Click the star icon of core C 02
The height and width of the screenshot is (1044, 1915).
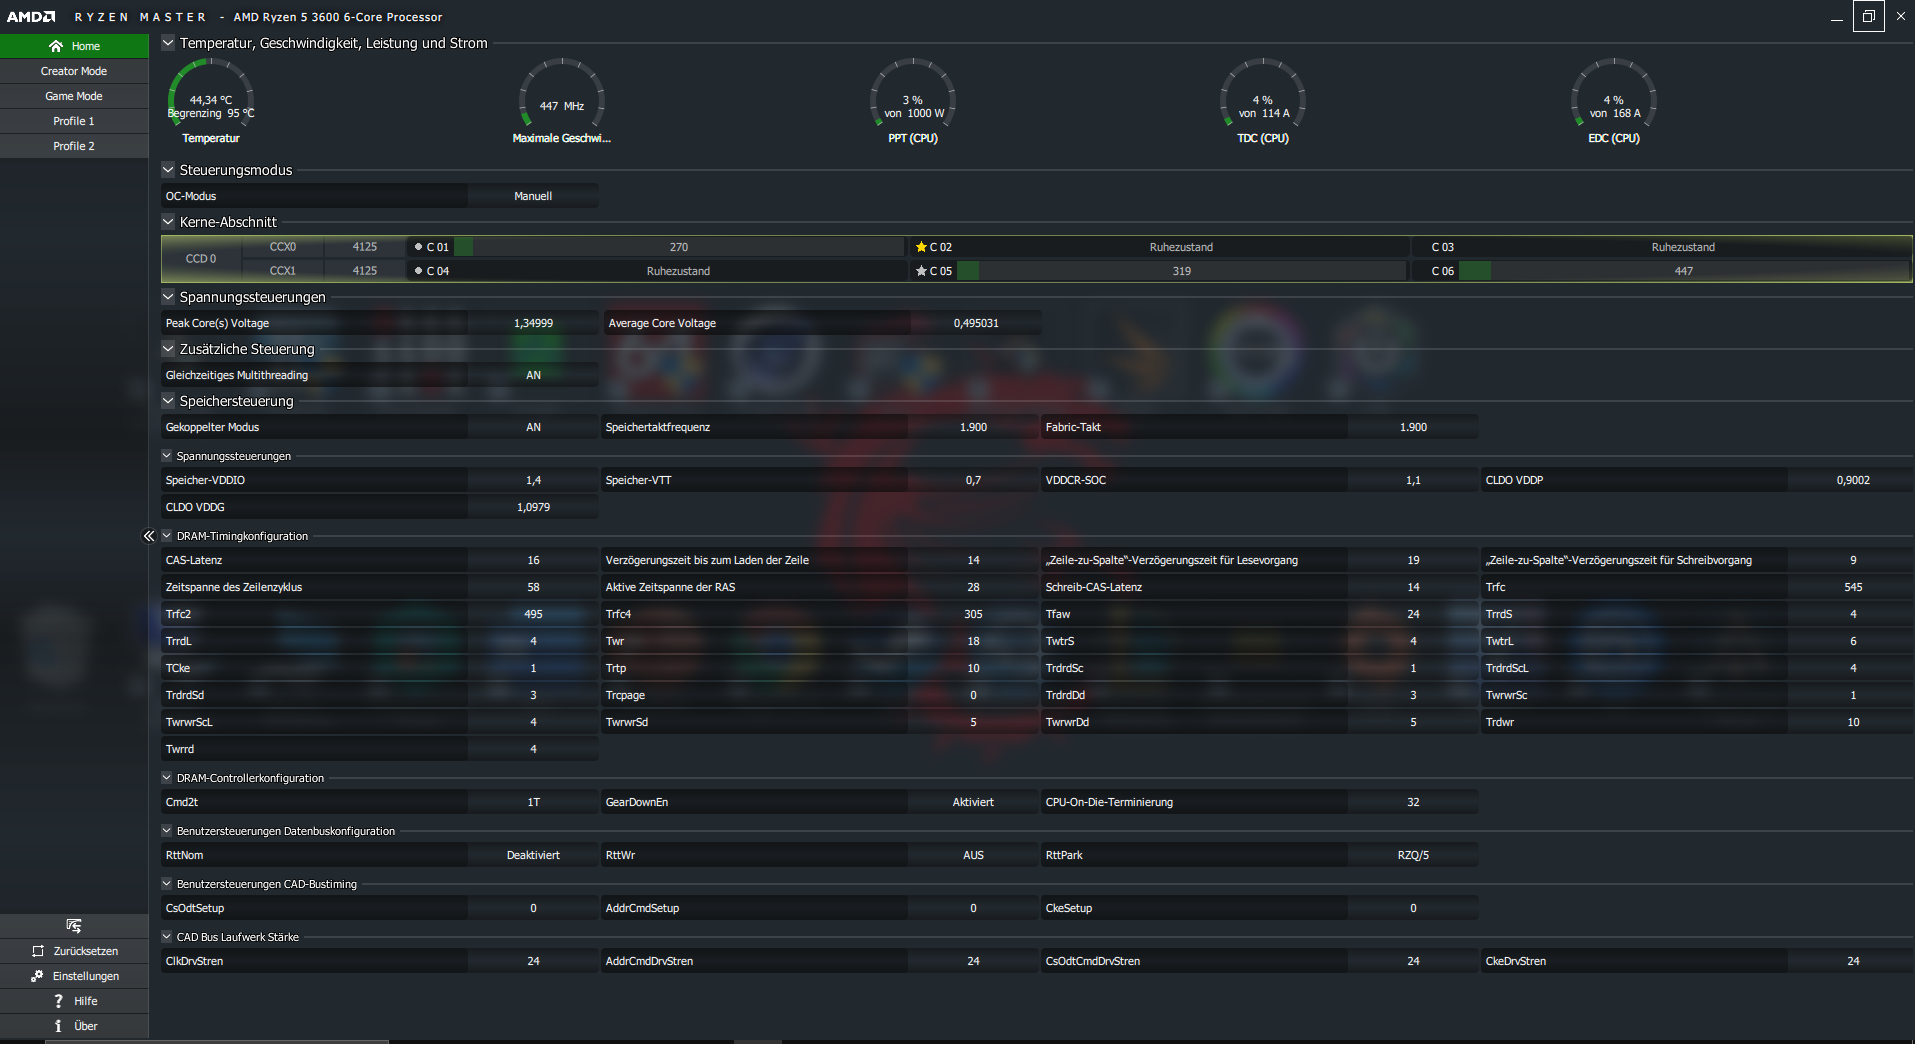pyautogui.click(x=921, y=247)
